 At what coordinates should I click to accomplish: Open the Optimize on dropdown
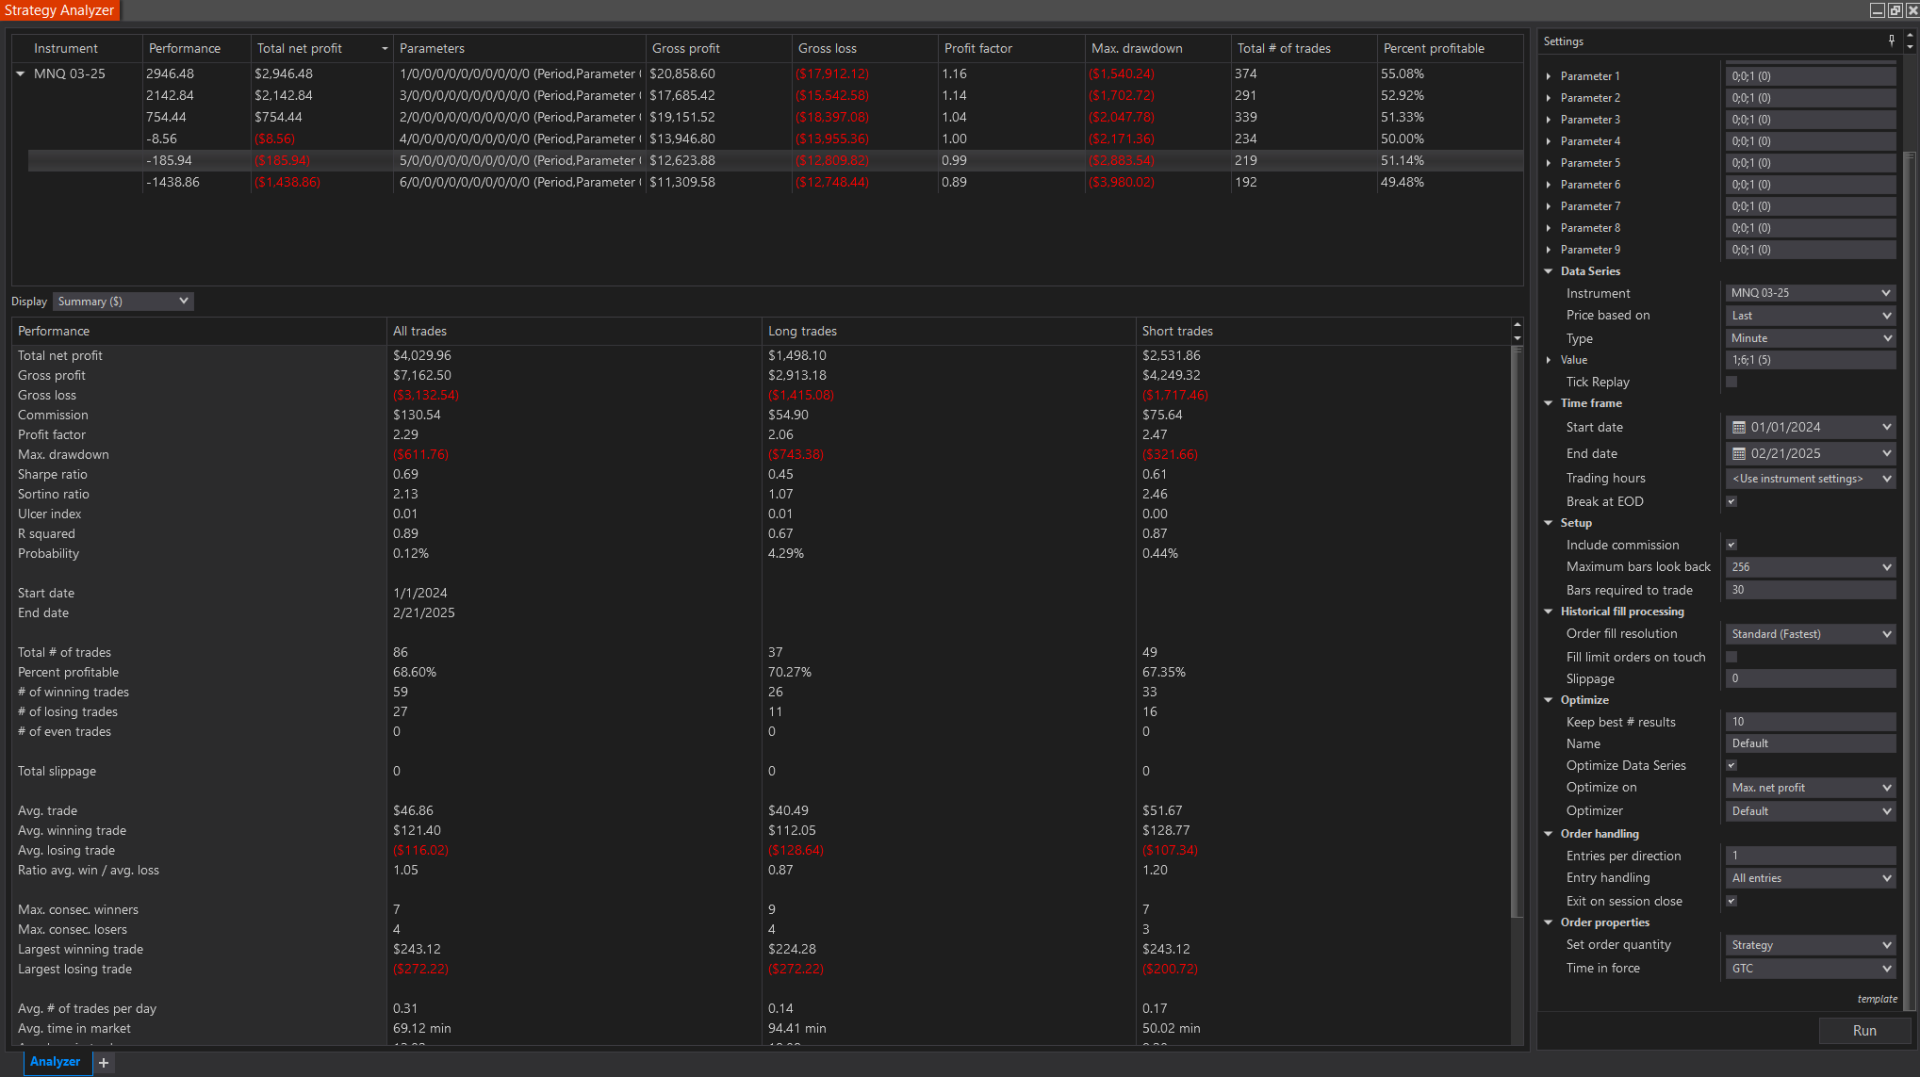(x=1811, y=788)
